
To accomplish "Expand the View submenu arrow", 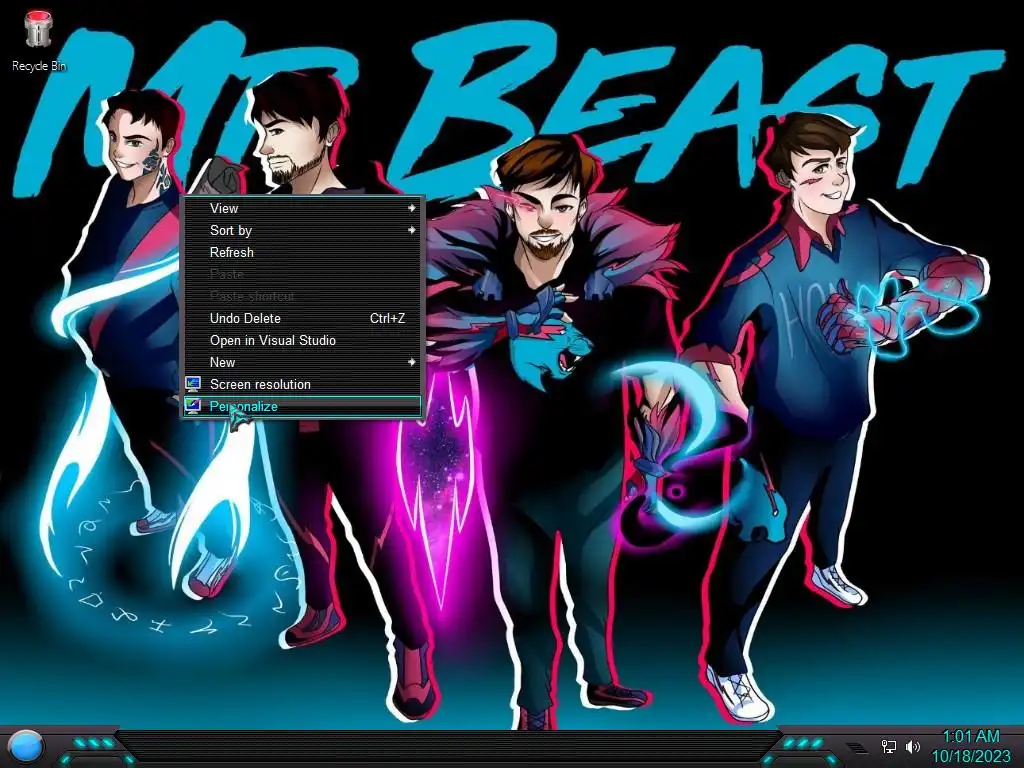I will pos(411,208).
